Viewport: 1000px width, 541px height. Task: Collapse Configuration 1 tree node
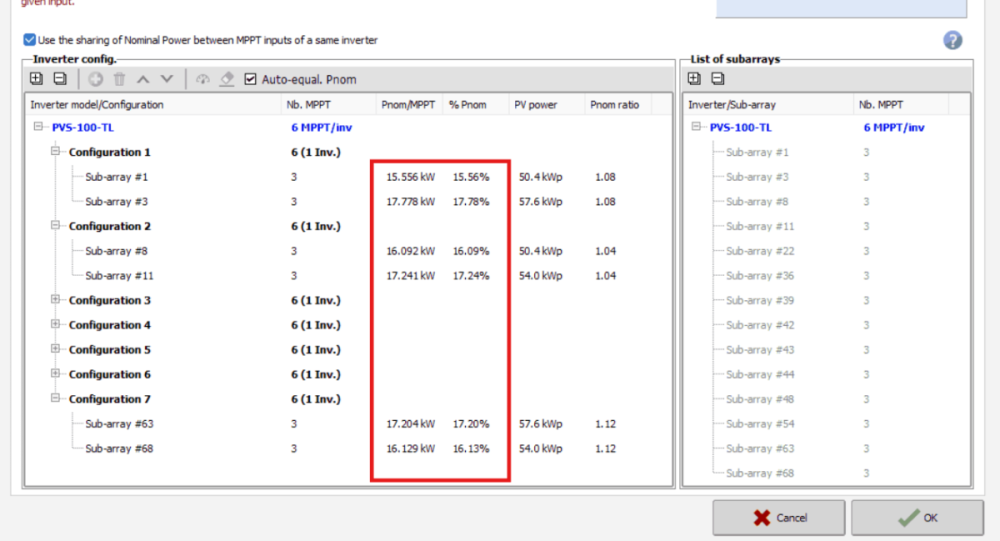click(x=56, y=152)
